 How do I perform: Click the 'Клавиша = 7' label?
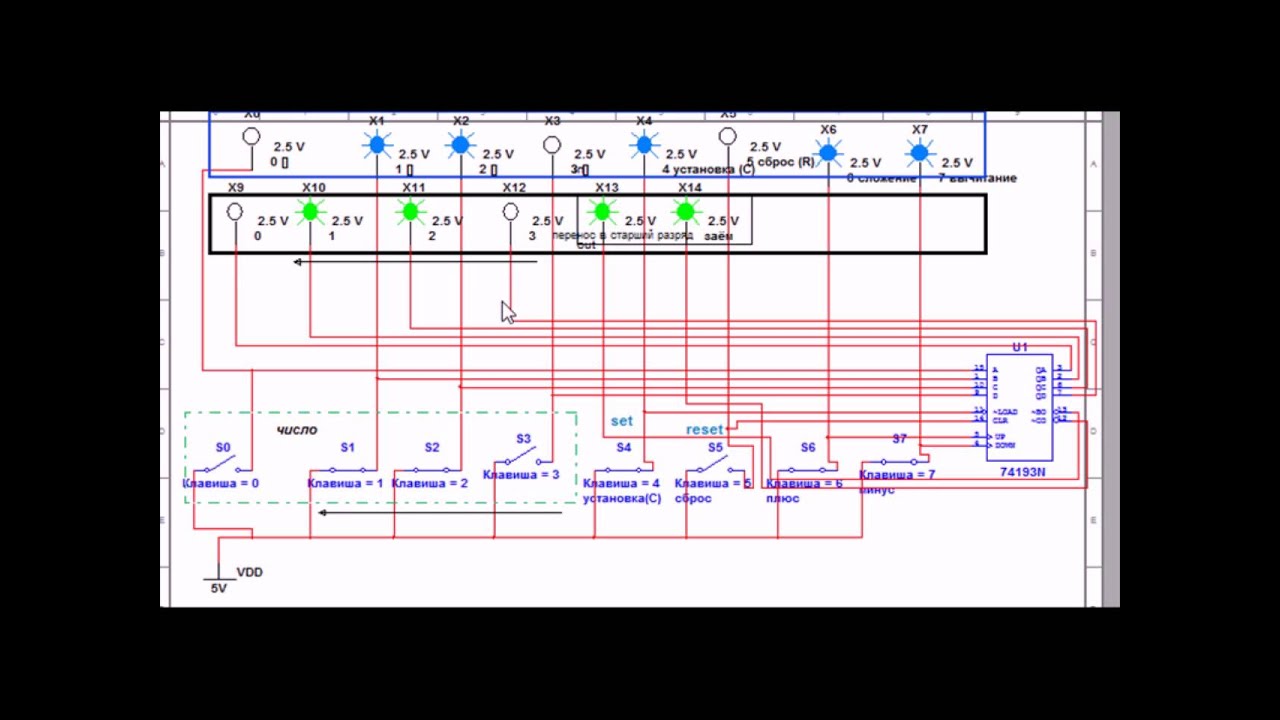(897, 474)
